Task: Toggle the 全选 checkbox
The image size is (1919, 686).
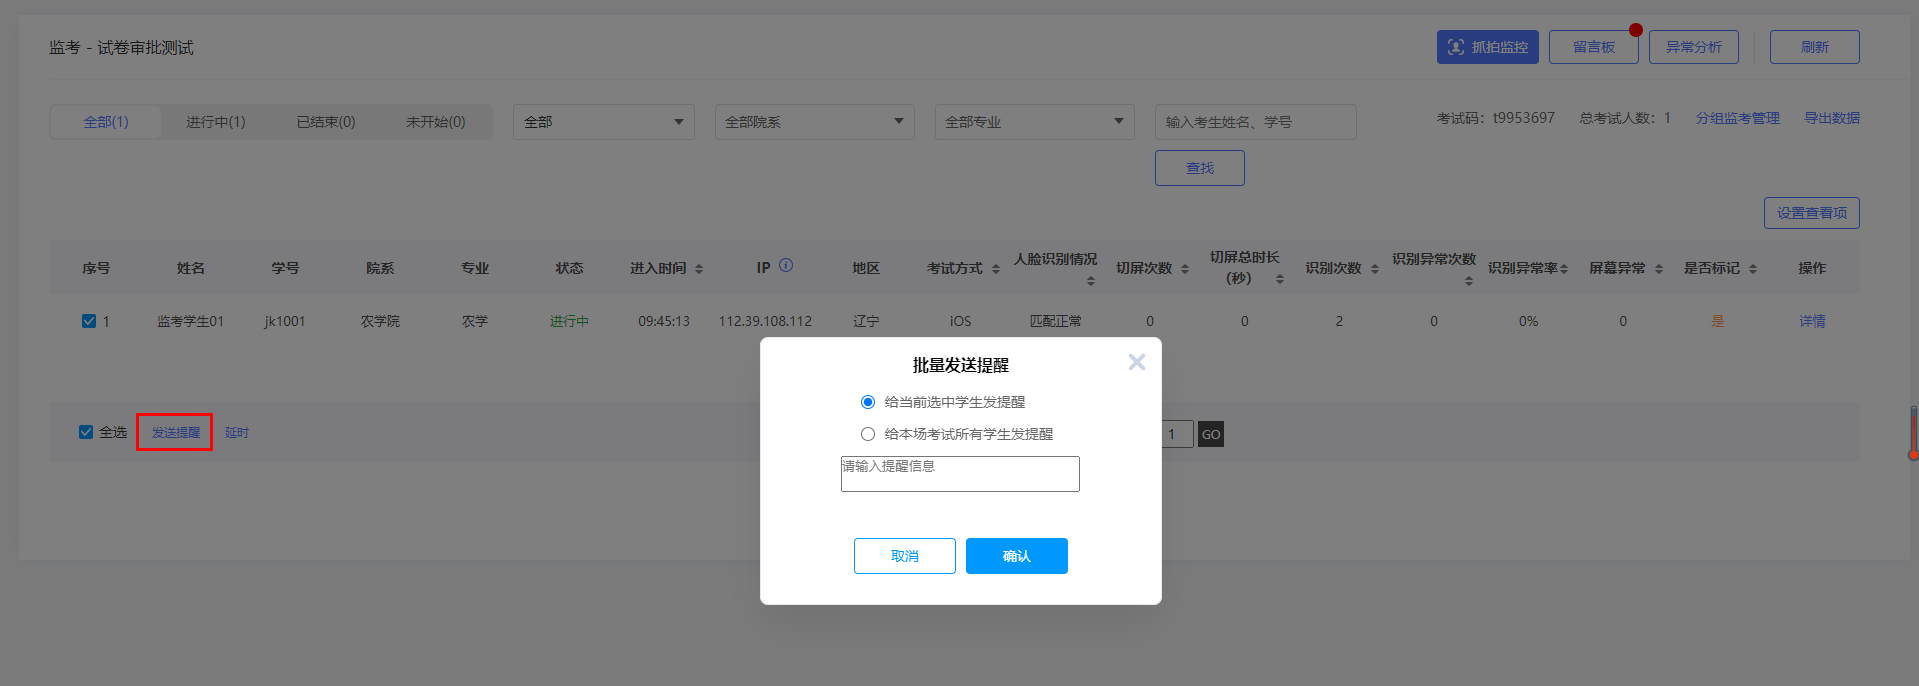Action: [86, 432]
